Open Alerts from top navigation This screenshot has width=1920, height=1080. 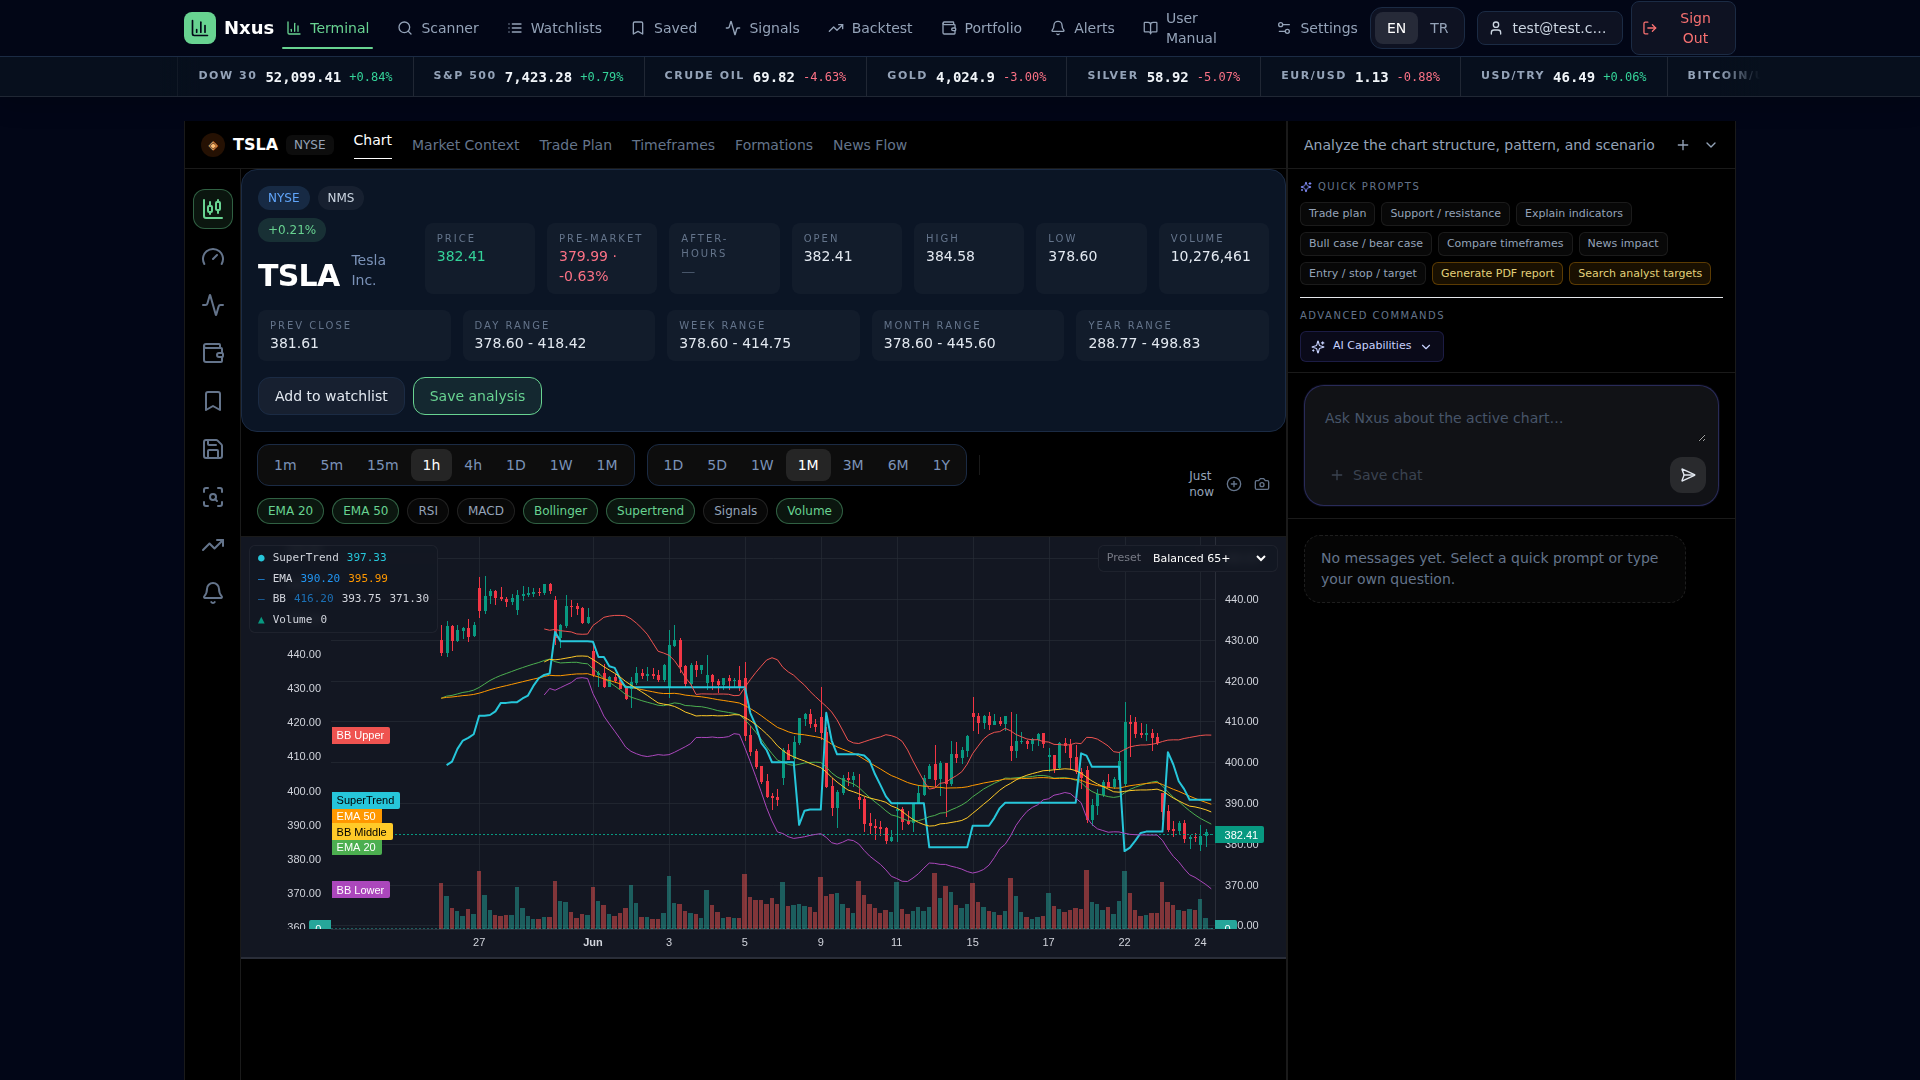1082,28
